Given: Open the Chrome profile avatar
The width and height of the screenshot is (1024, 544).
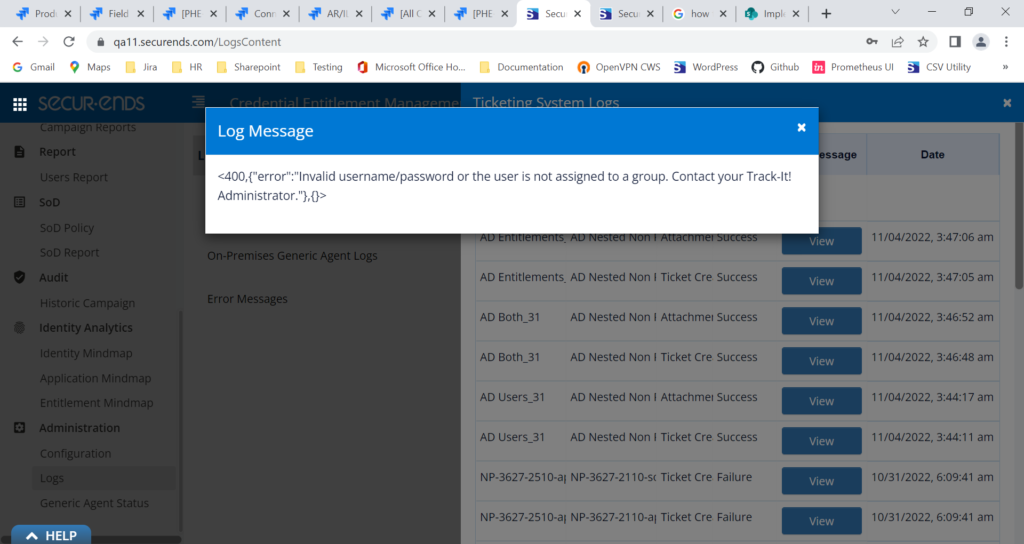Looking at the screenshot, I should point(981,42).
